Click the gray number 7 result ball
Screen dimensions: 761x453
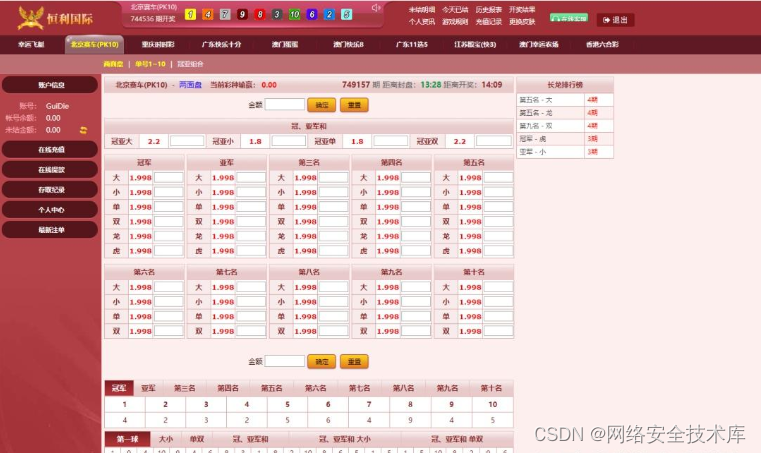click(x=225, y=15)
